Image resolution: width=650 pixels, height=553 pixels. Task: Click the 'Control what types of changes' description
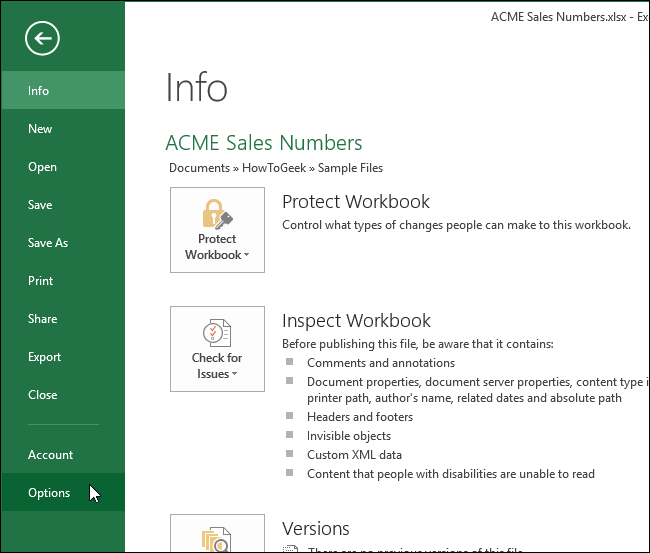pyautogui.click(x=456, y=225)
